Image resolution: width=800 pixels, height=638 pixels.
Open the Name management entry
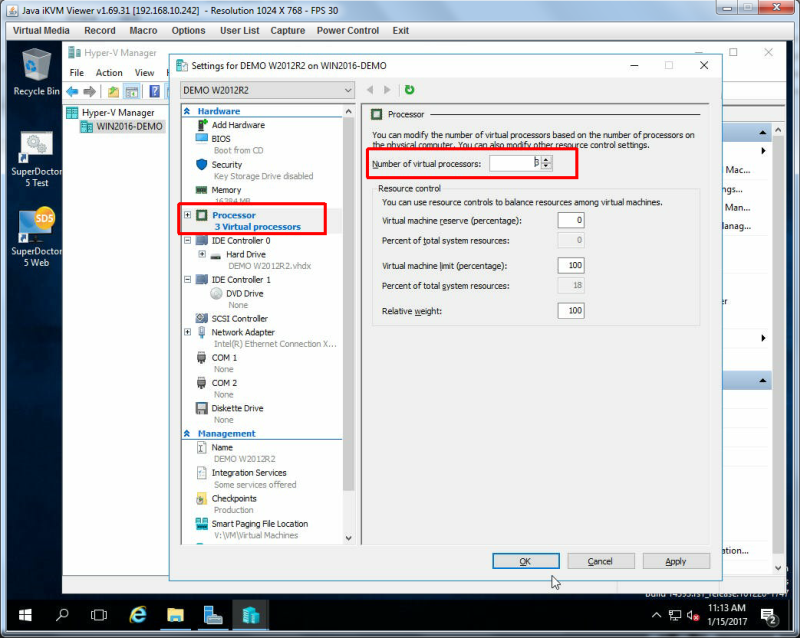coord(222,448)
